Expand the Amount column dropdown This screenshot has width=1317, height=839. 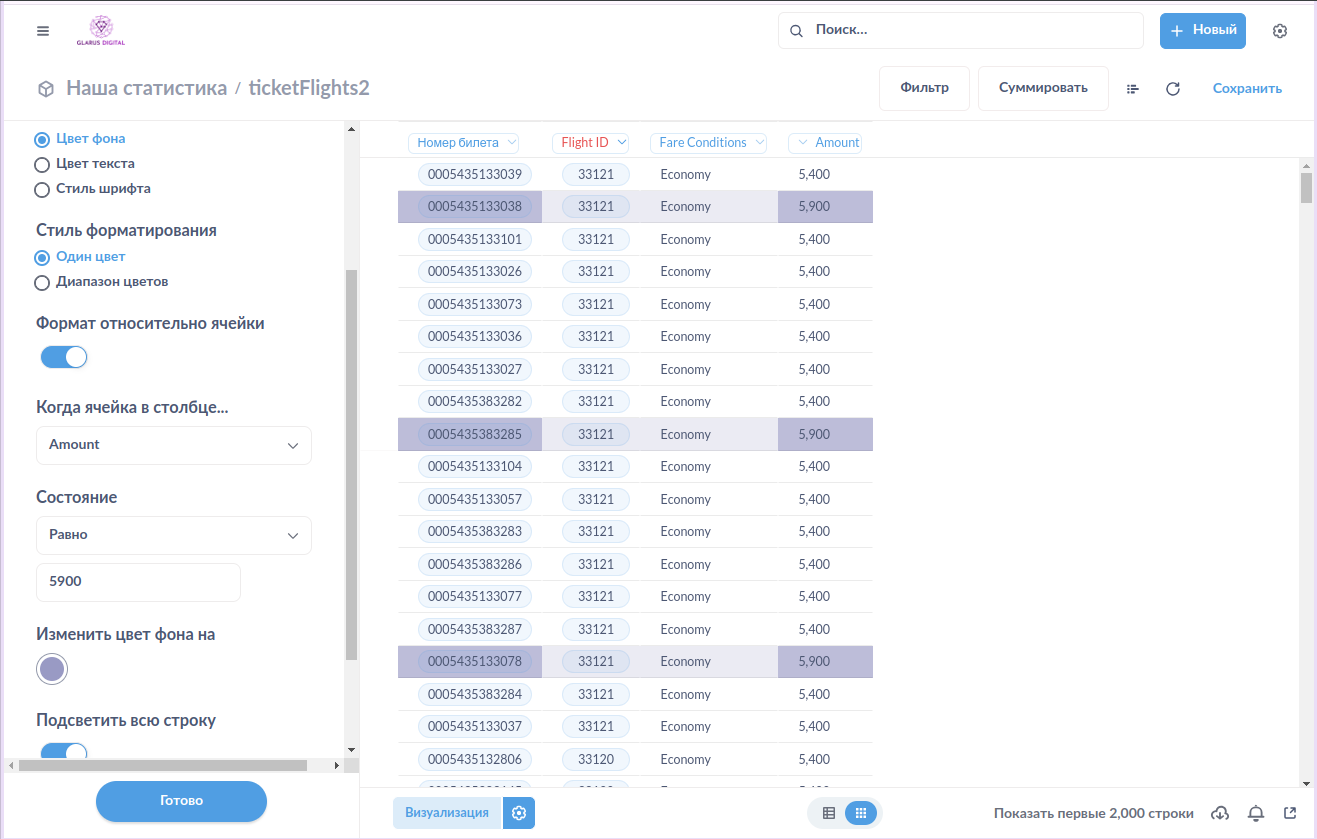pyautogui.click(x=174, y=445)
